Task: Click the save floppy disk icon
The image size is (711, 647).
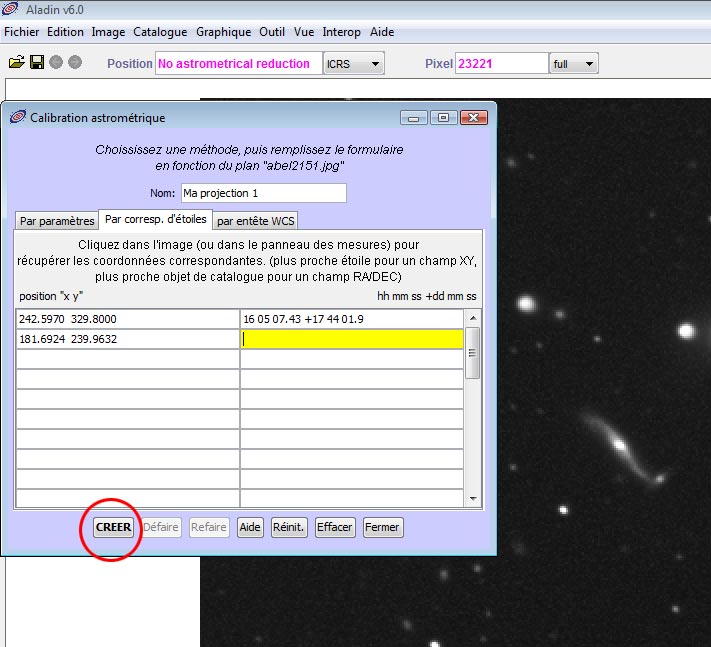Action: coord(37,62)
